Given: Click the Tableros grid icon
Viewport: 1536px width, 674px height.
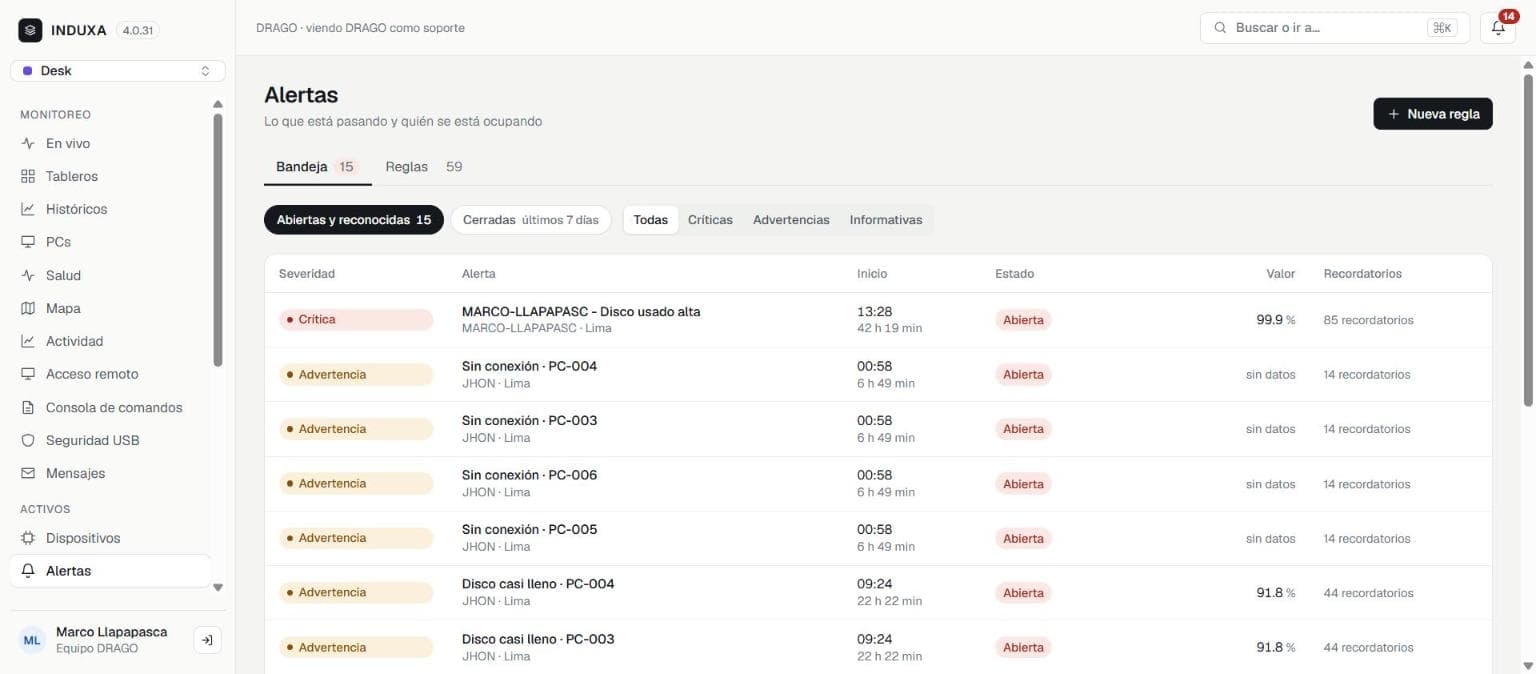Looking at the screenshot, I should [28, 176].
